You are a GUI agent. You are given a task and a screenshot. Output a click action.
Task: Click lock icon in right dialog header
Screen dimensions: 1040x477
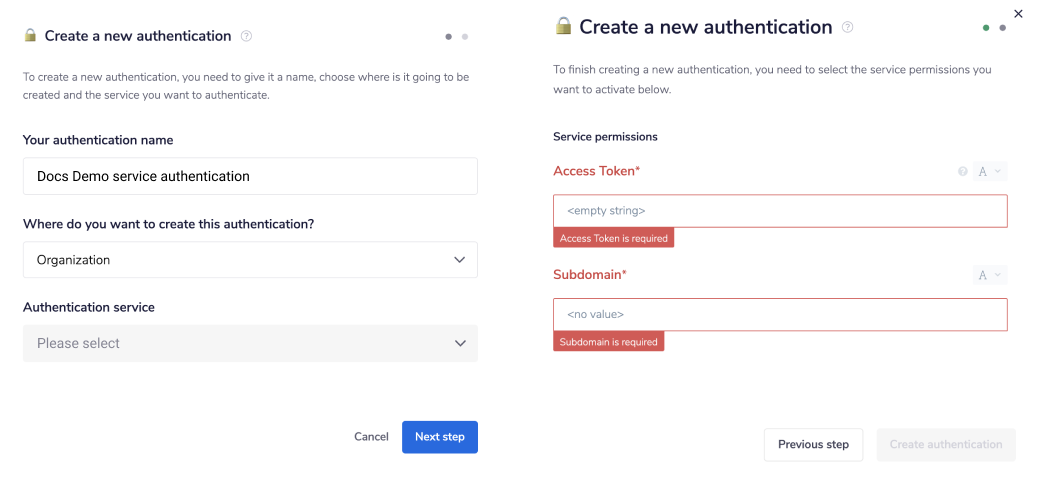[x=563, y=27]
